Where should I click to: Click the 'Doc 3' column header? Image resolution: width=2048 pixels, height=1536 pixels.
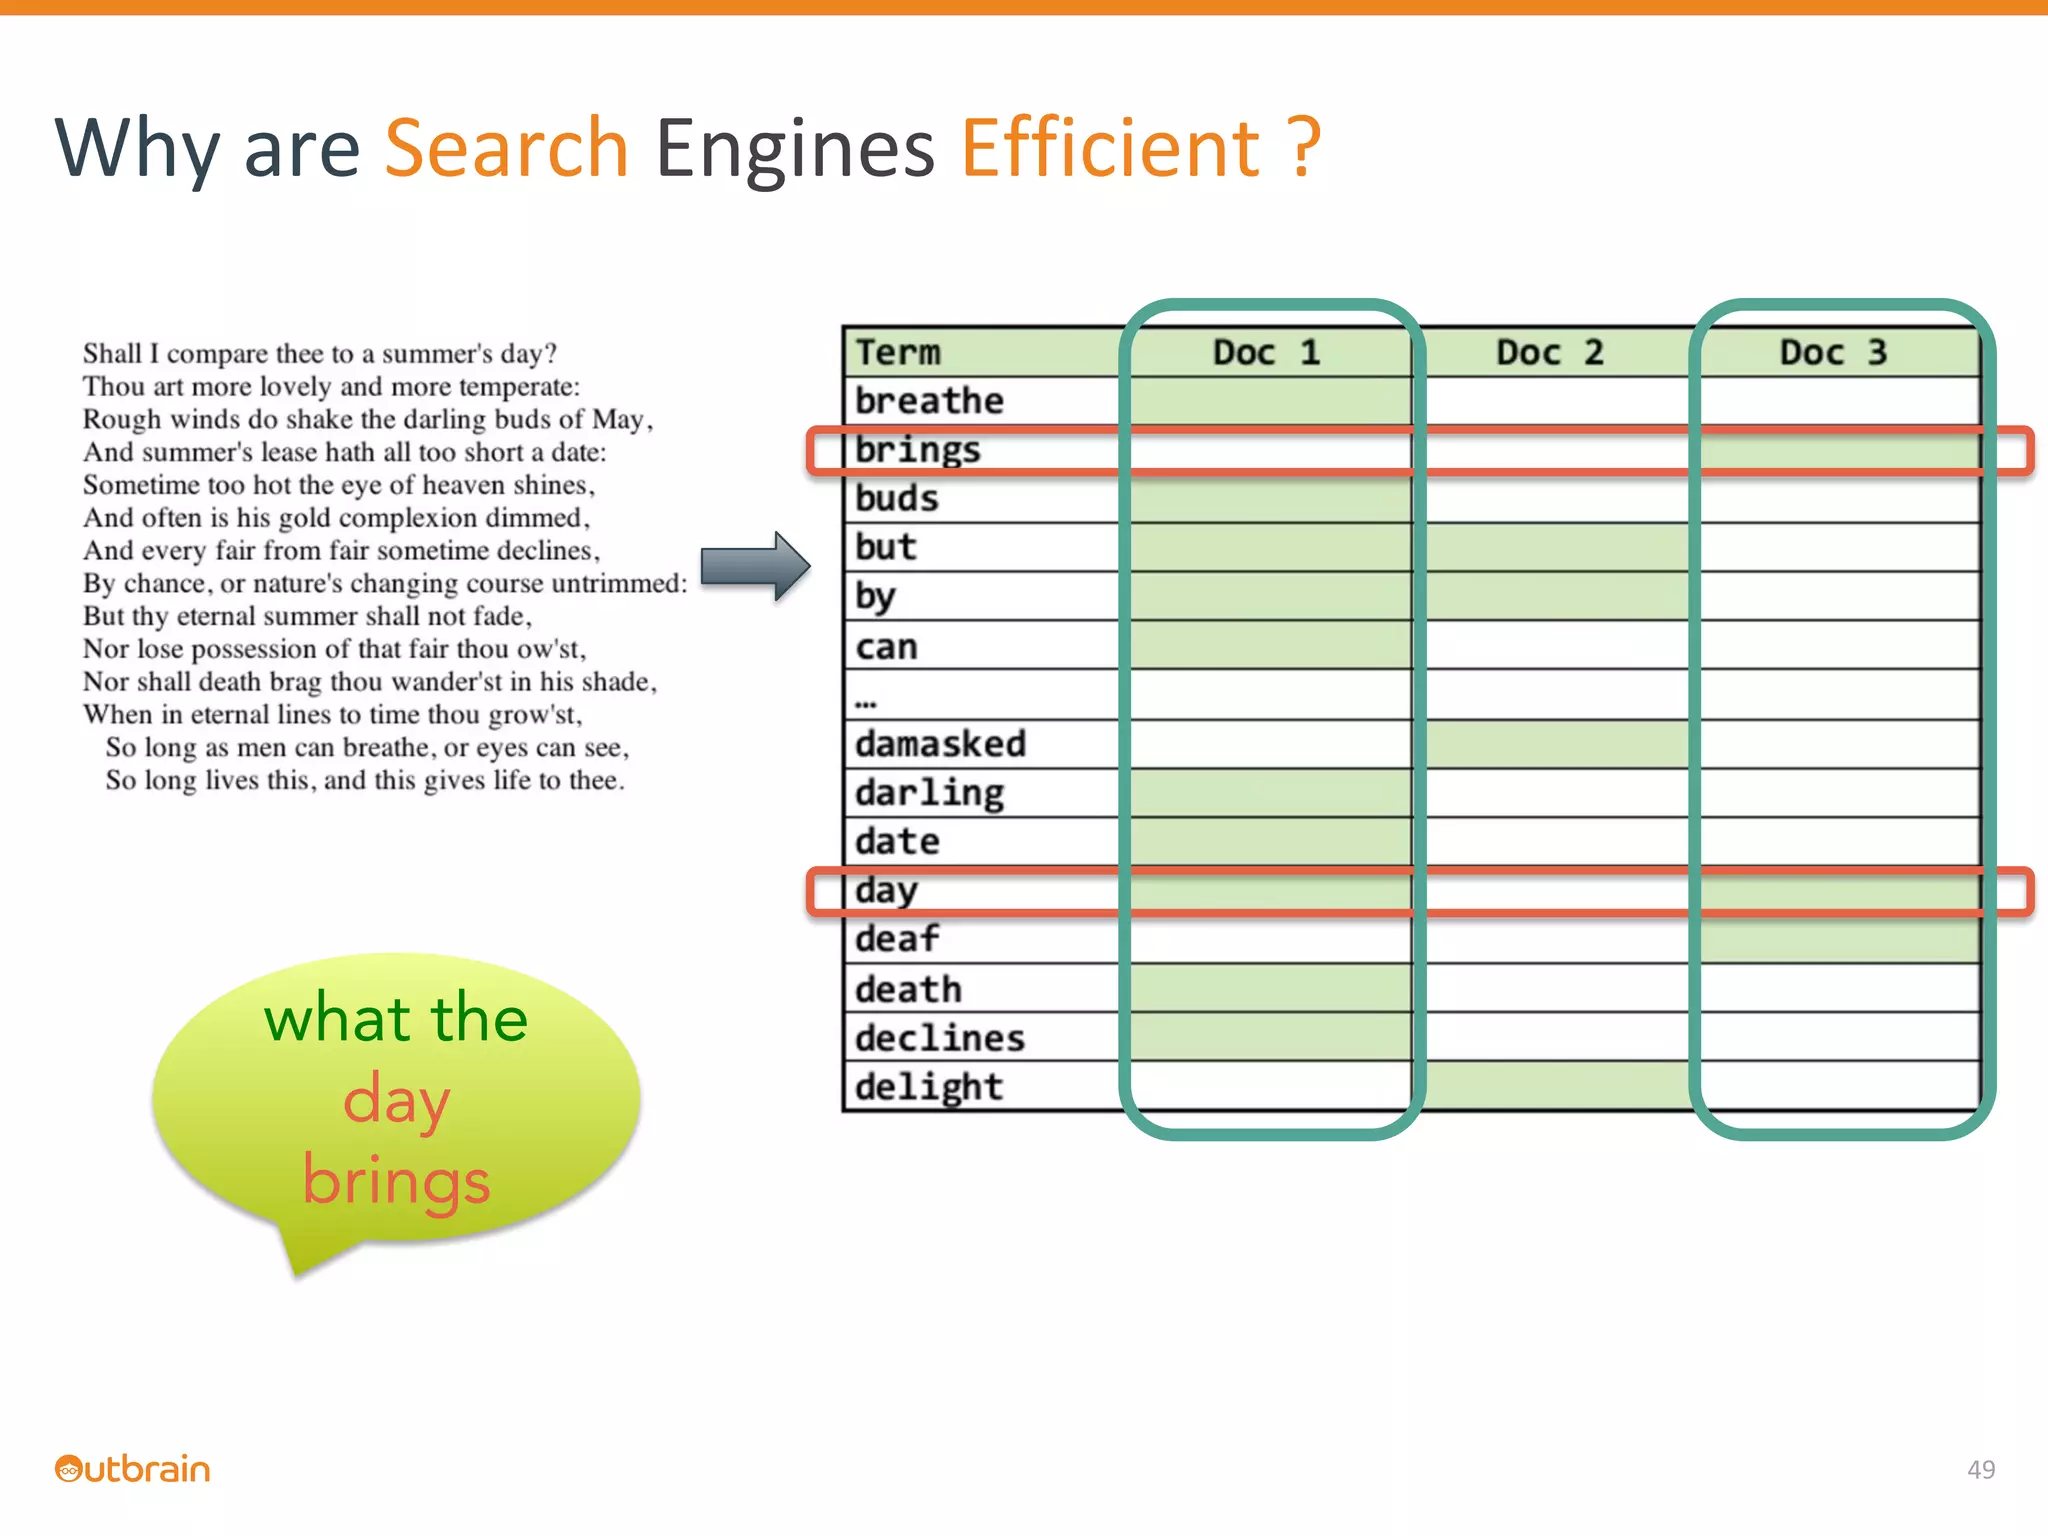coord(1836,352)
